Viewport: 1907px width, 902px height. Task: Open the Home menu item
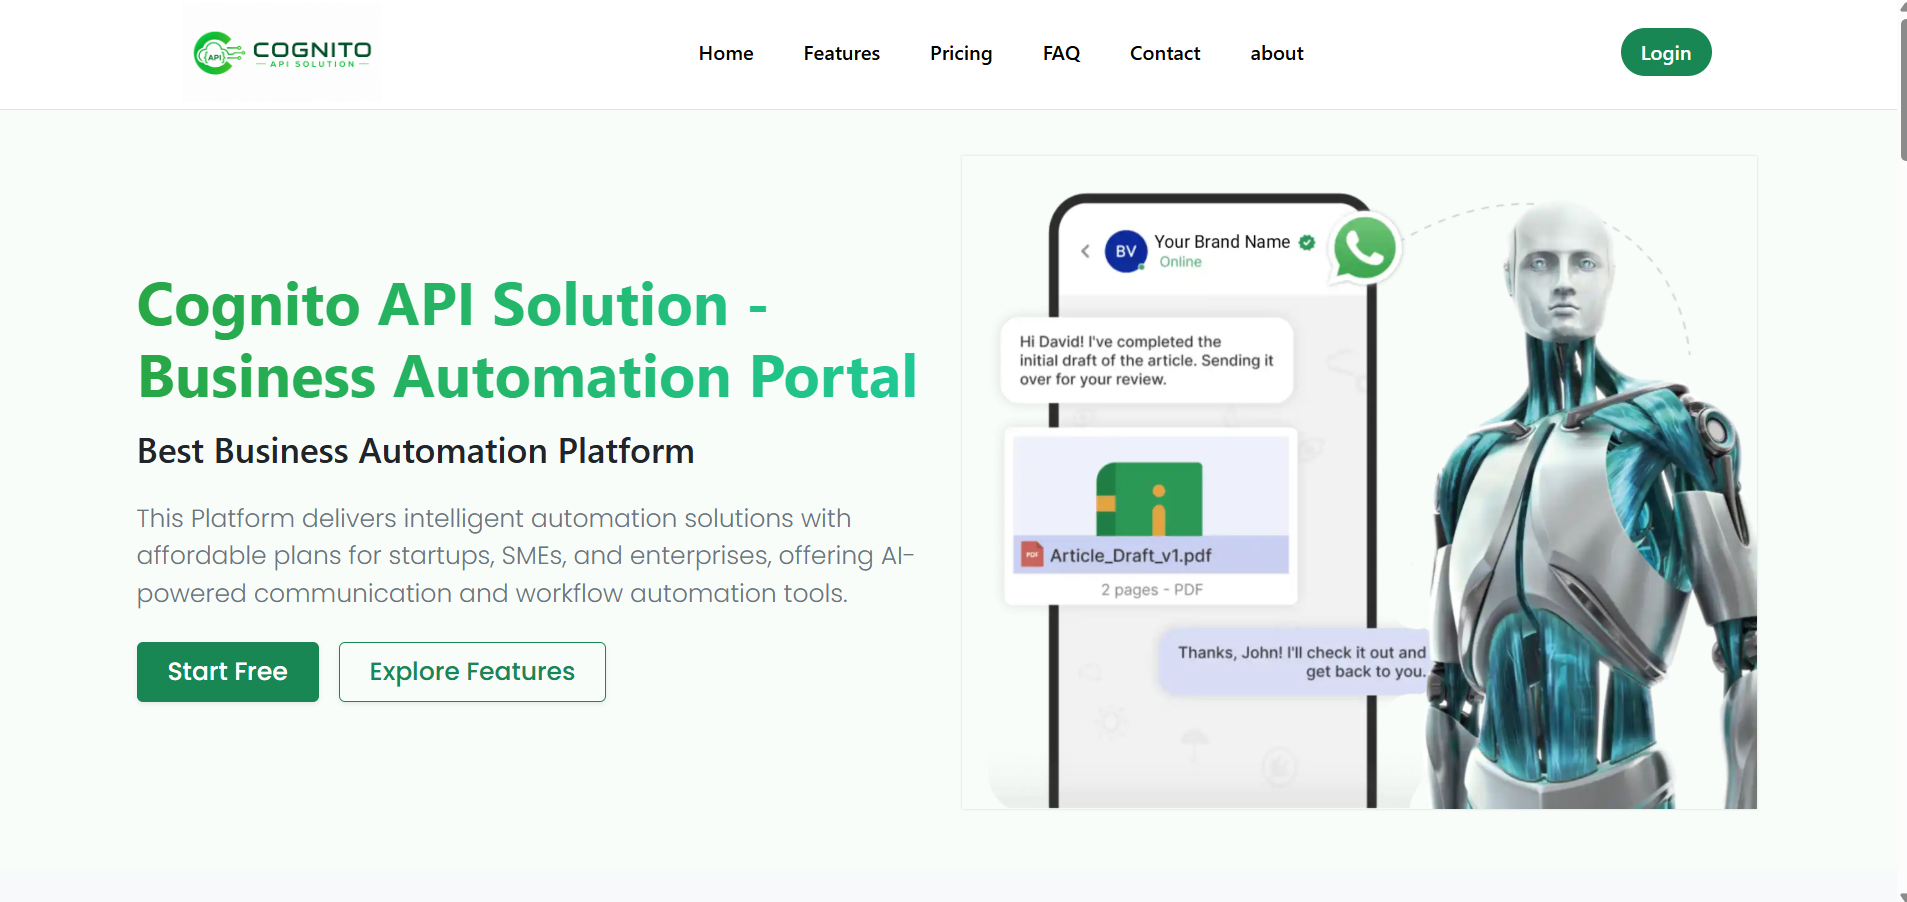726,53
